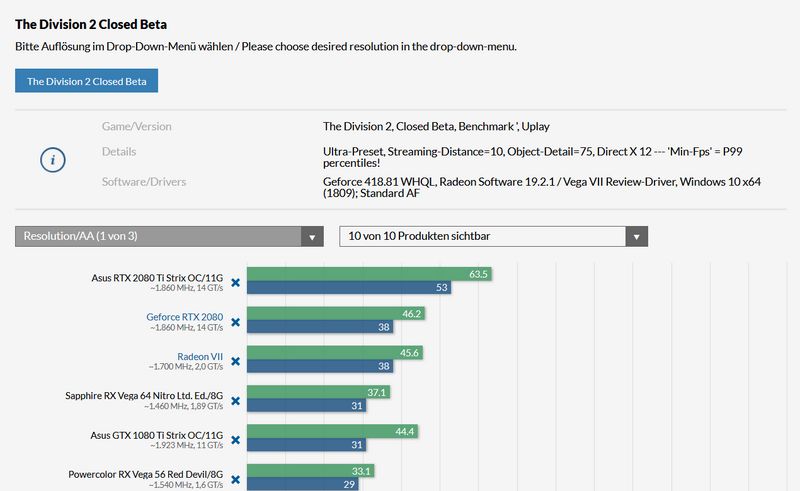The image size is (800, 491).
Task: Click the info circle icon
Action: tap(53, 160)
